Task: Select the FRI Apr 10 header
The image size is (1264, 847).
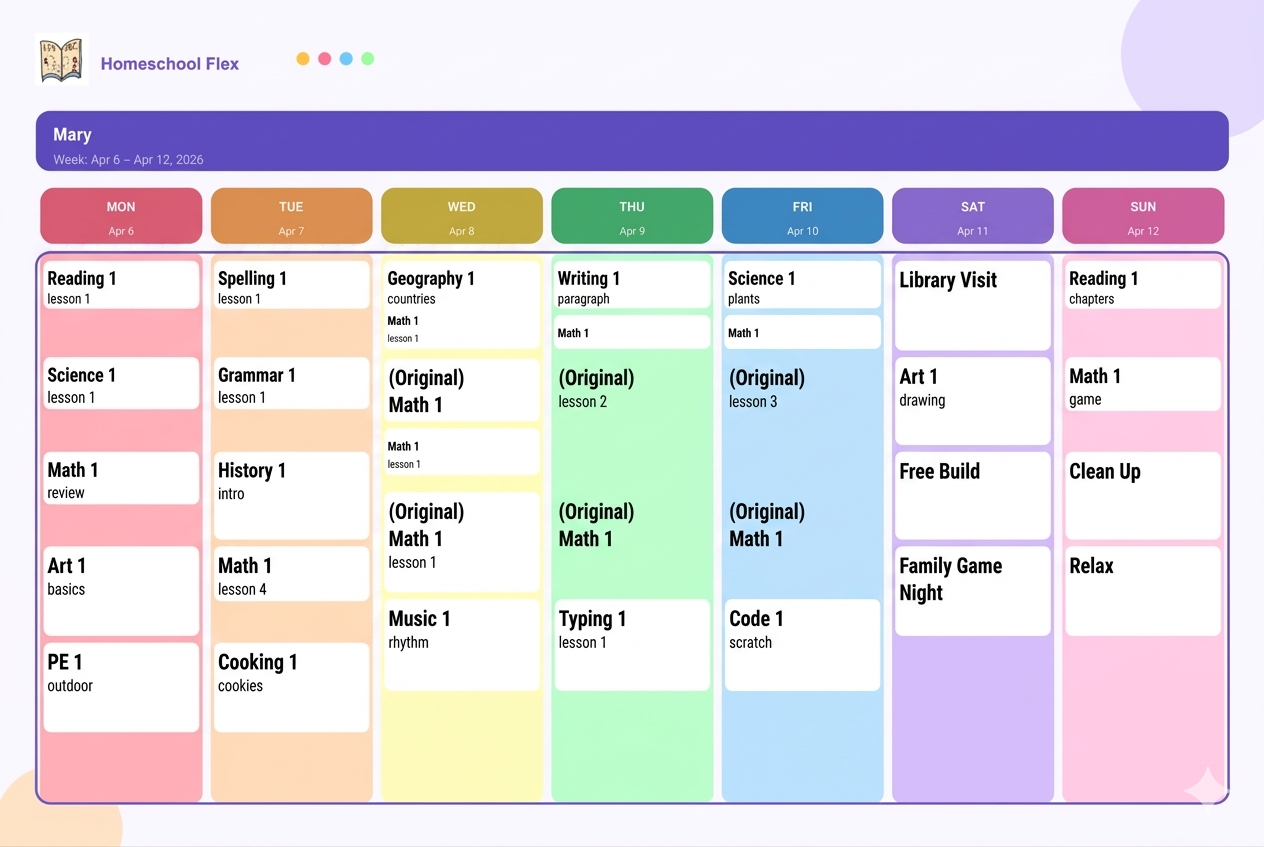Action: point(802,216)
